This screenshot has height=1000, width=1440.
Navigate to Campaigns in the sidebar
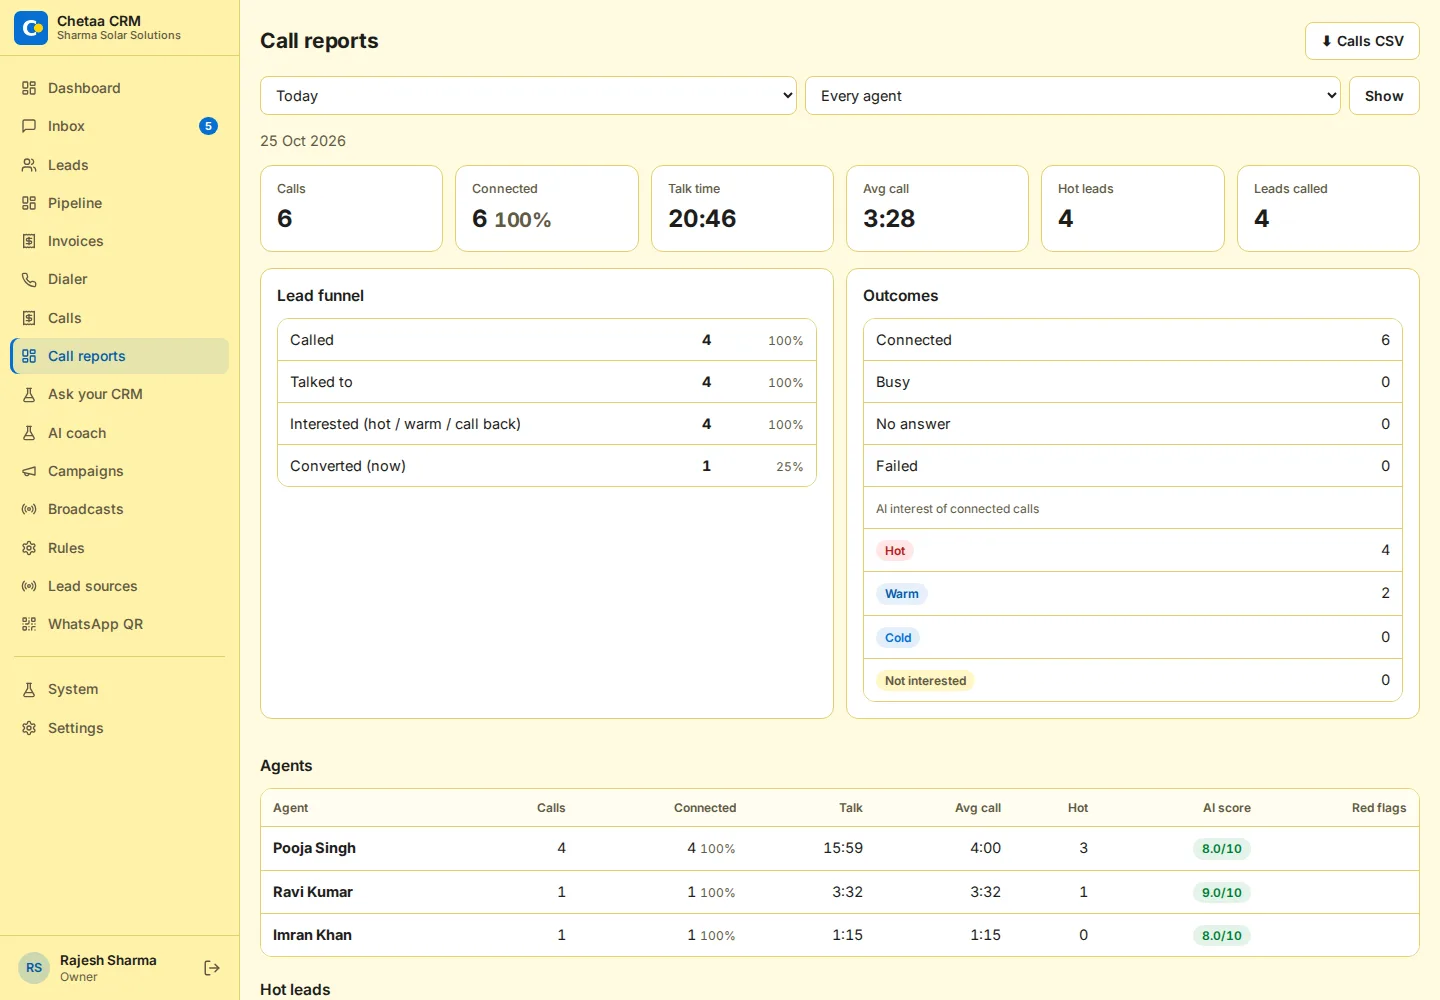[120, 471]
